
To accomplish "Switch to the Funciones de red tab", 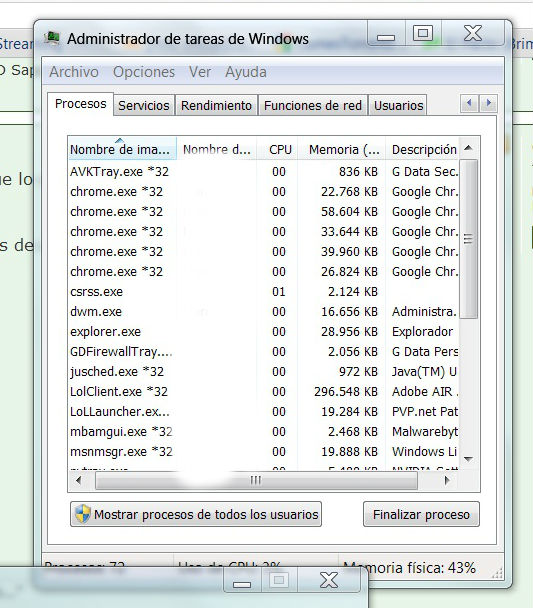I will point(313,105).
